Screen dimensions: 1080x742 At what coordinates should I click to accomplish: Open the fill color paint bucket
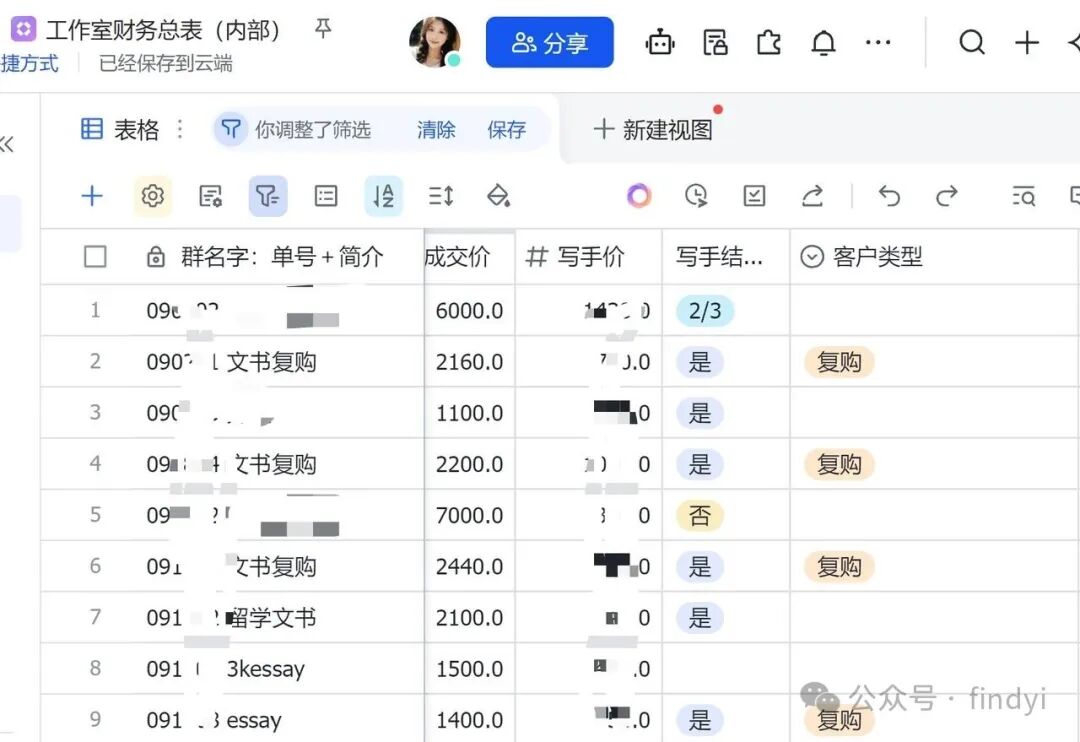coord(498,196)
